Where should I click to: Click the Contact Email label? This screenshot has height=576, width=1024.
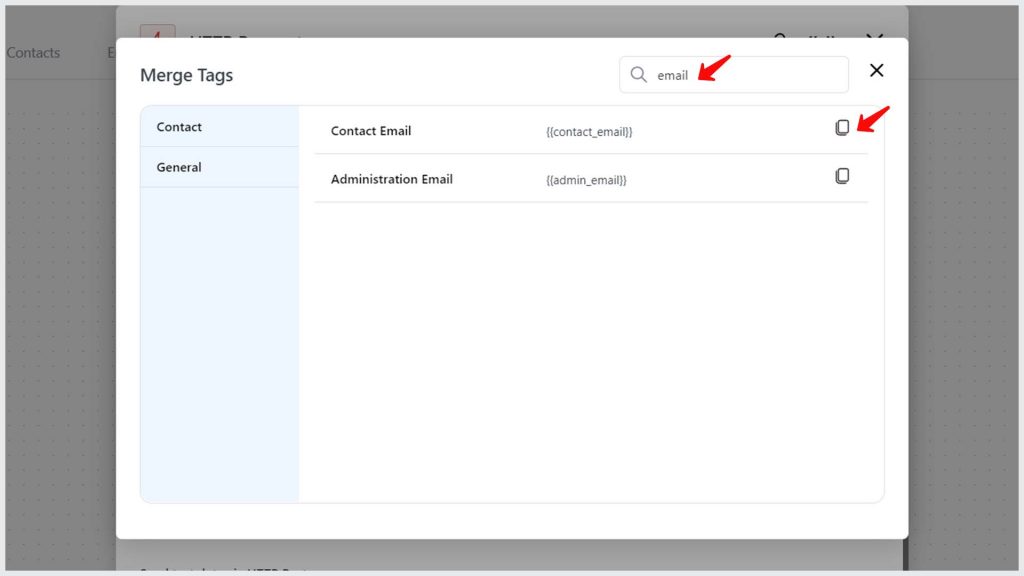(x=371, y=131)
